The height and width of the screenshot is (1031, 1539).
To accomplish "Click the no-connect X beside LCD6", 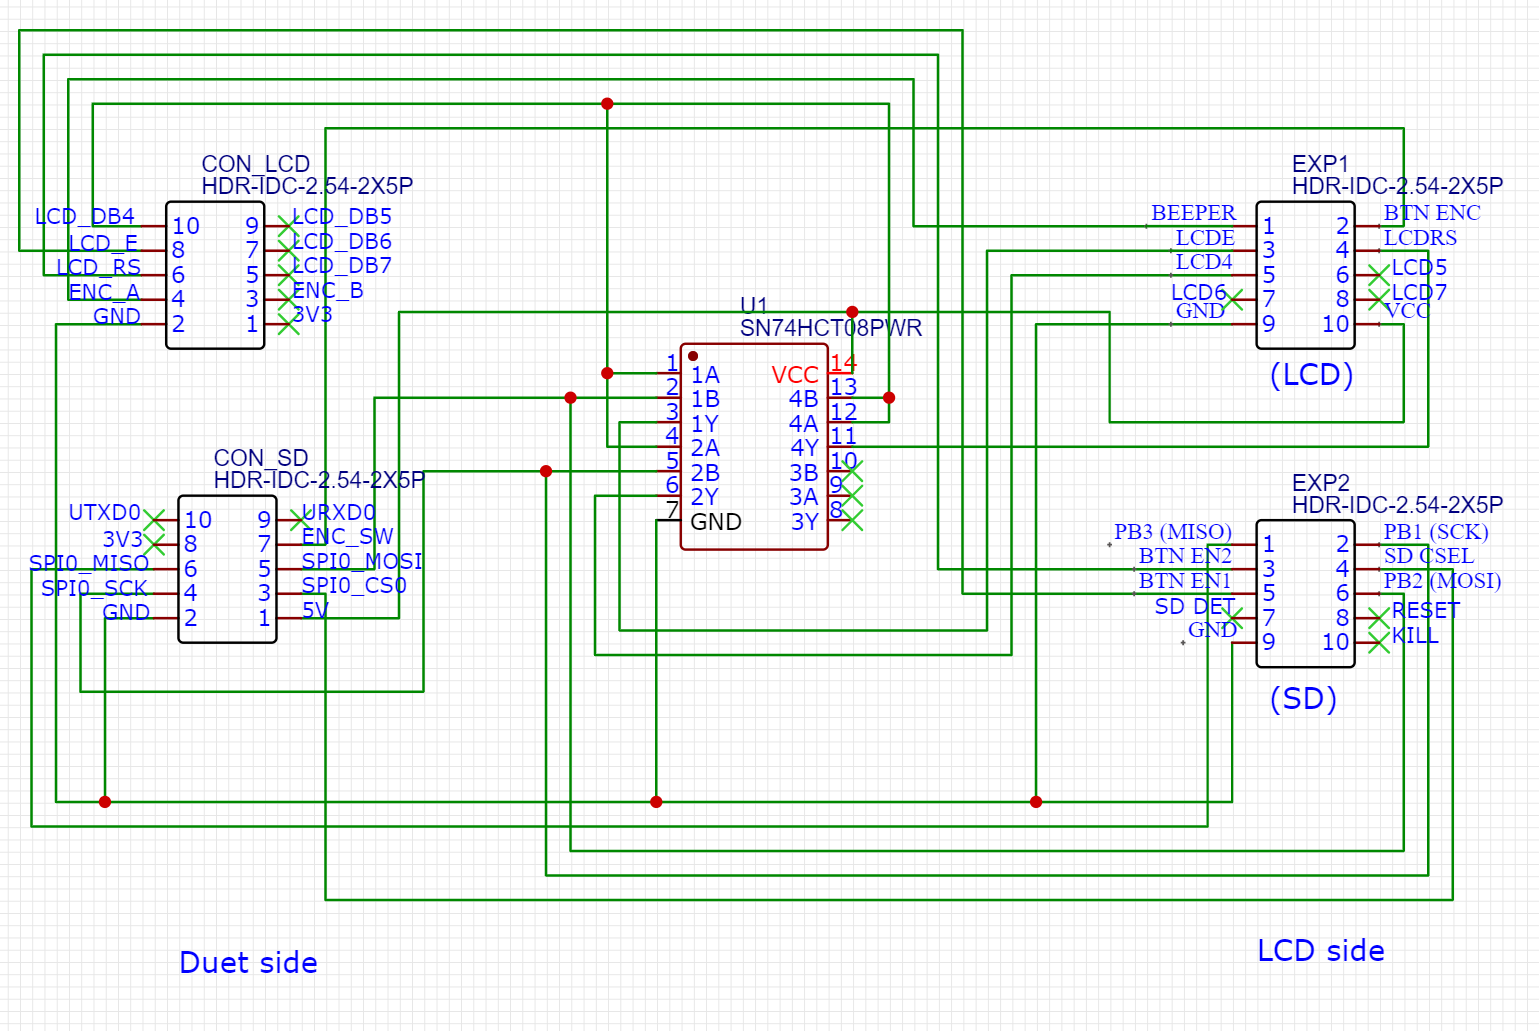I will click(1233, 299).
